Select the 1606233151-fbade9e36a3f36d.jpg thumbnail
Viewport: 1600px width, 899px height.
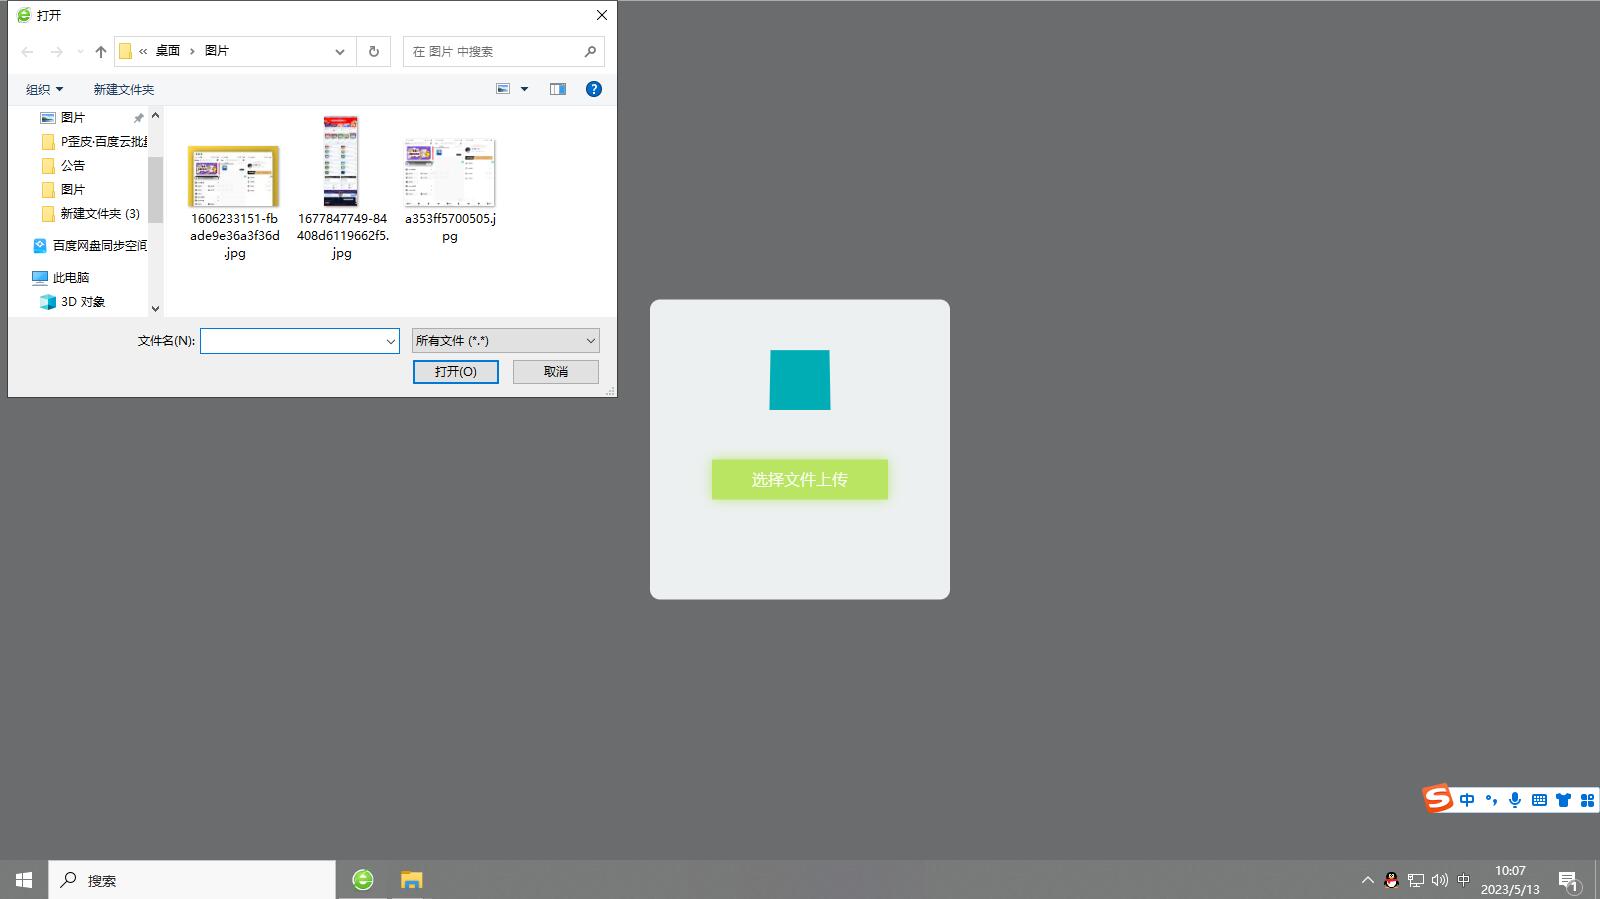(x=234, y=176)
